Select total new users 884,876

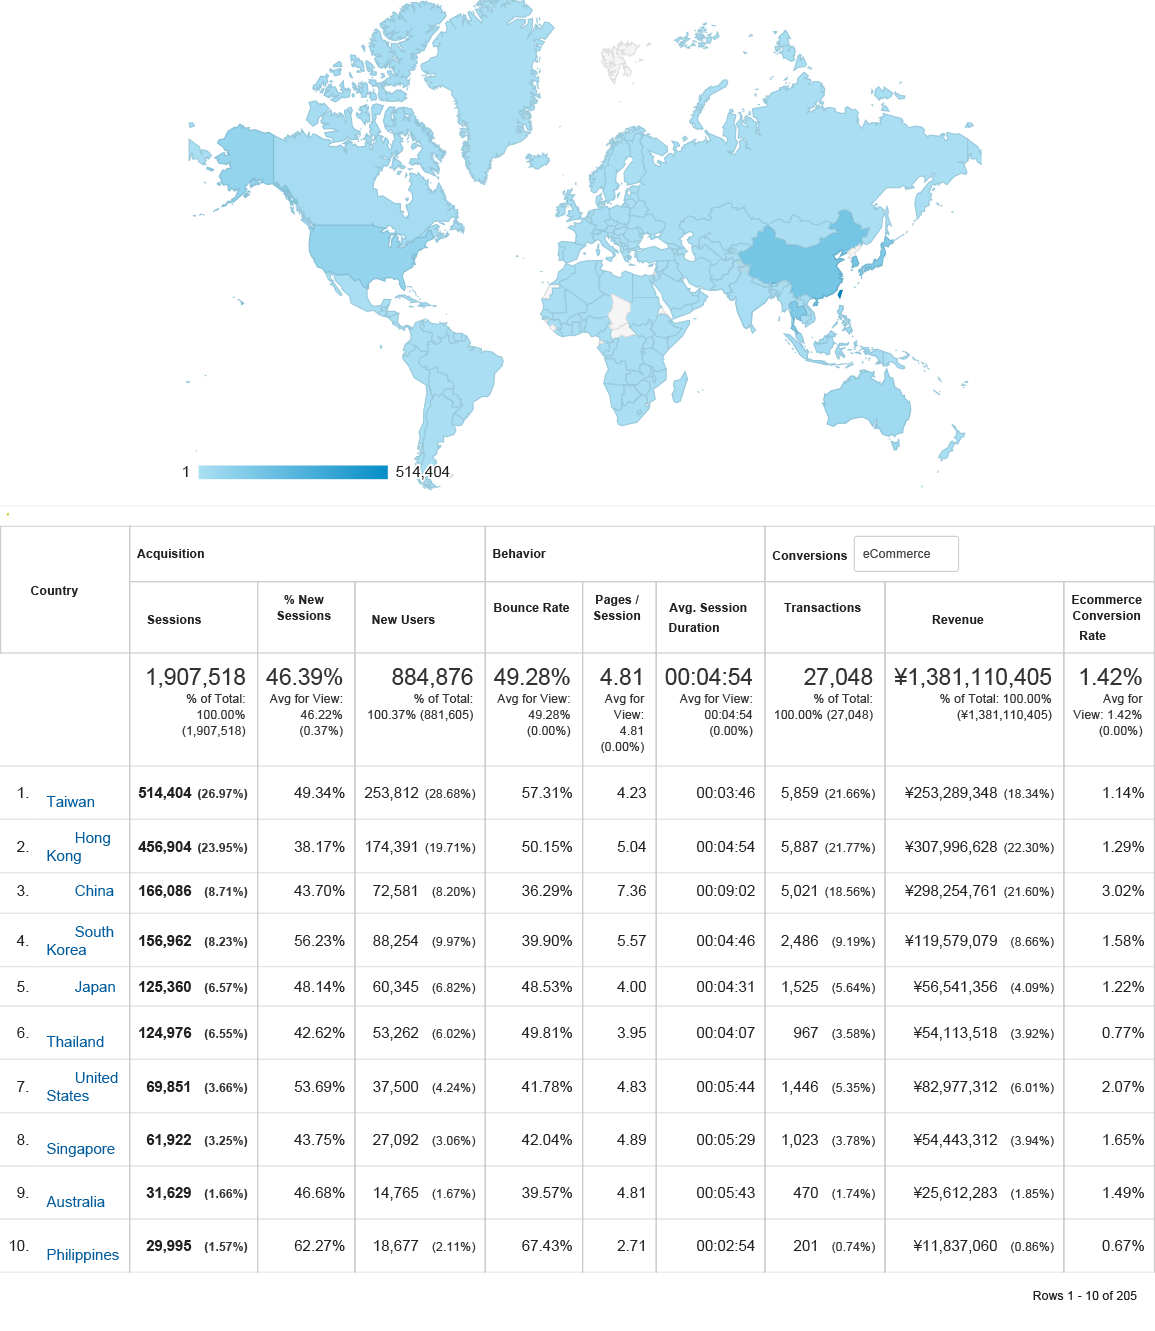[432, 677]
